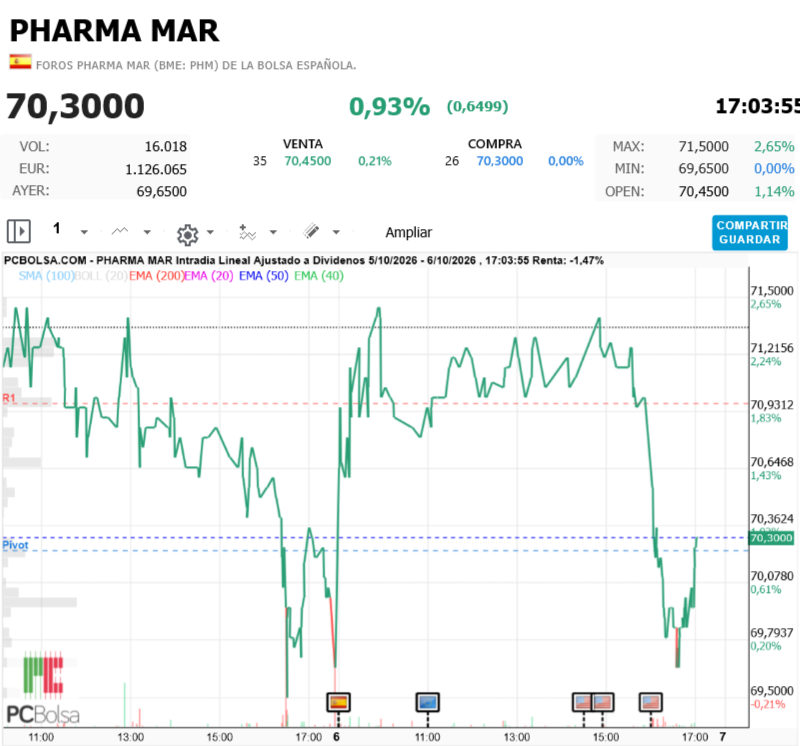Click the FOROS PHARMA MAR forum link
The height and width of the screenshot is (746, 800).
[x=196, y=65]
